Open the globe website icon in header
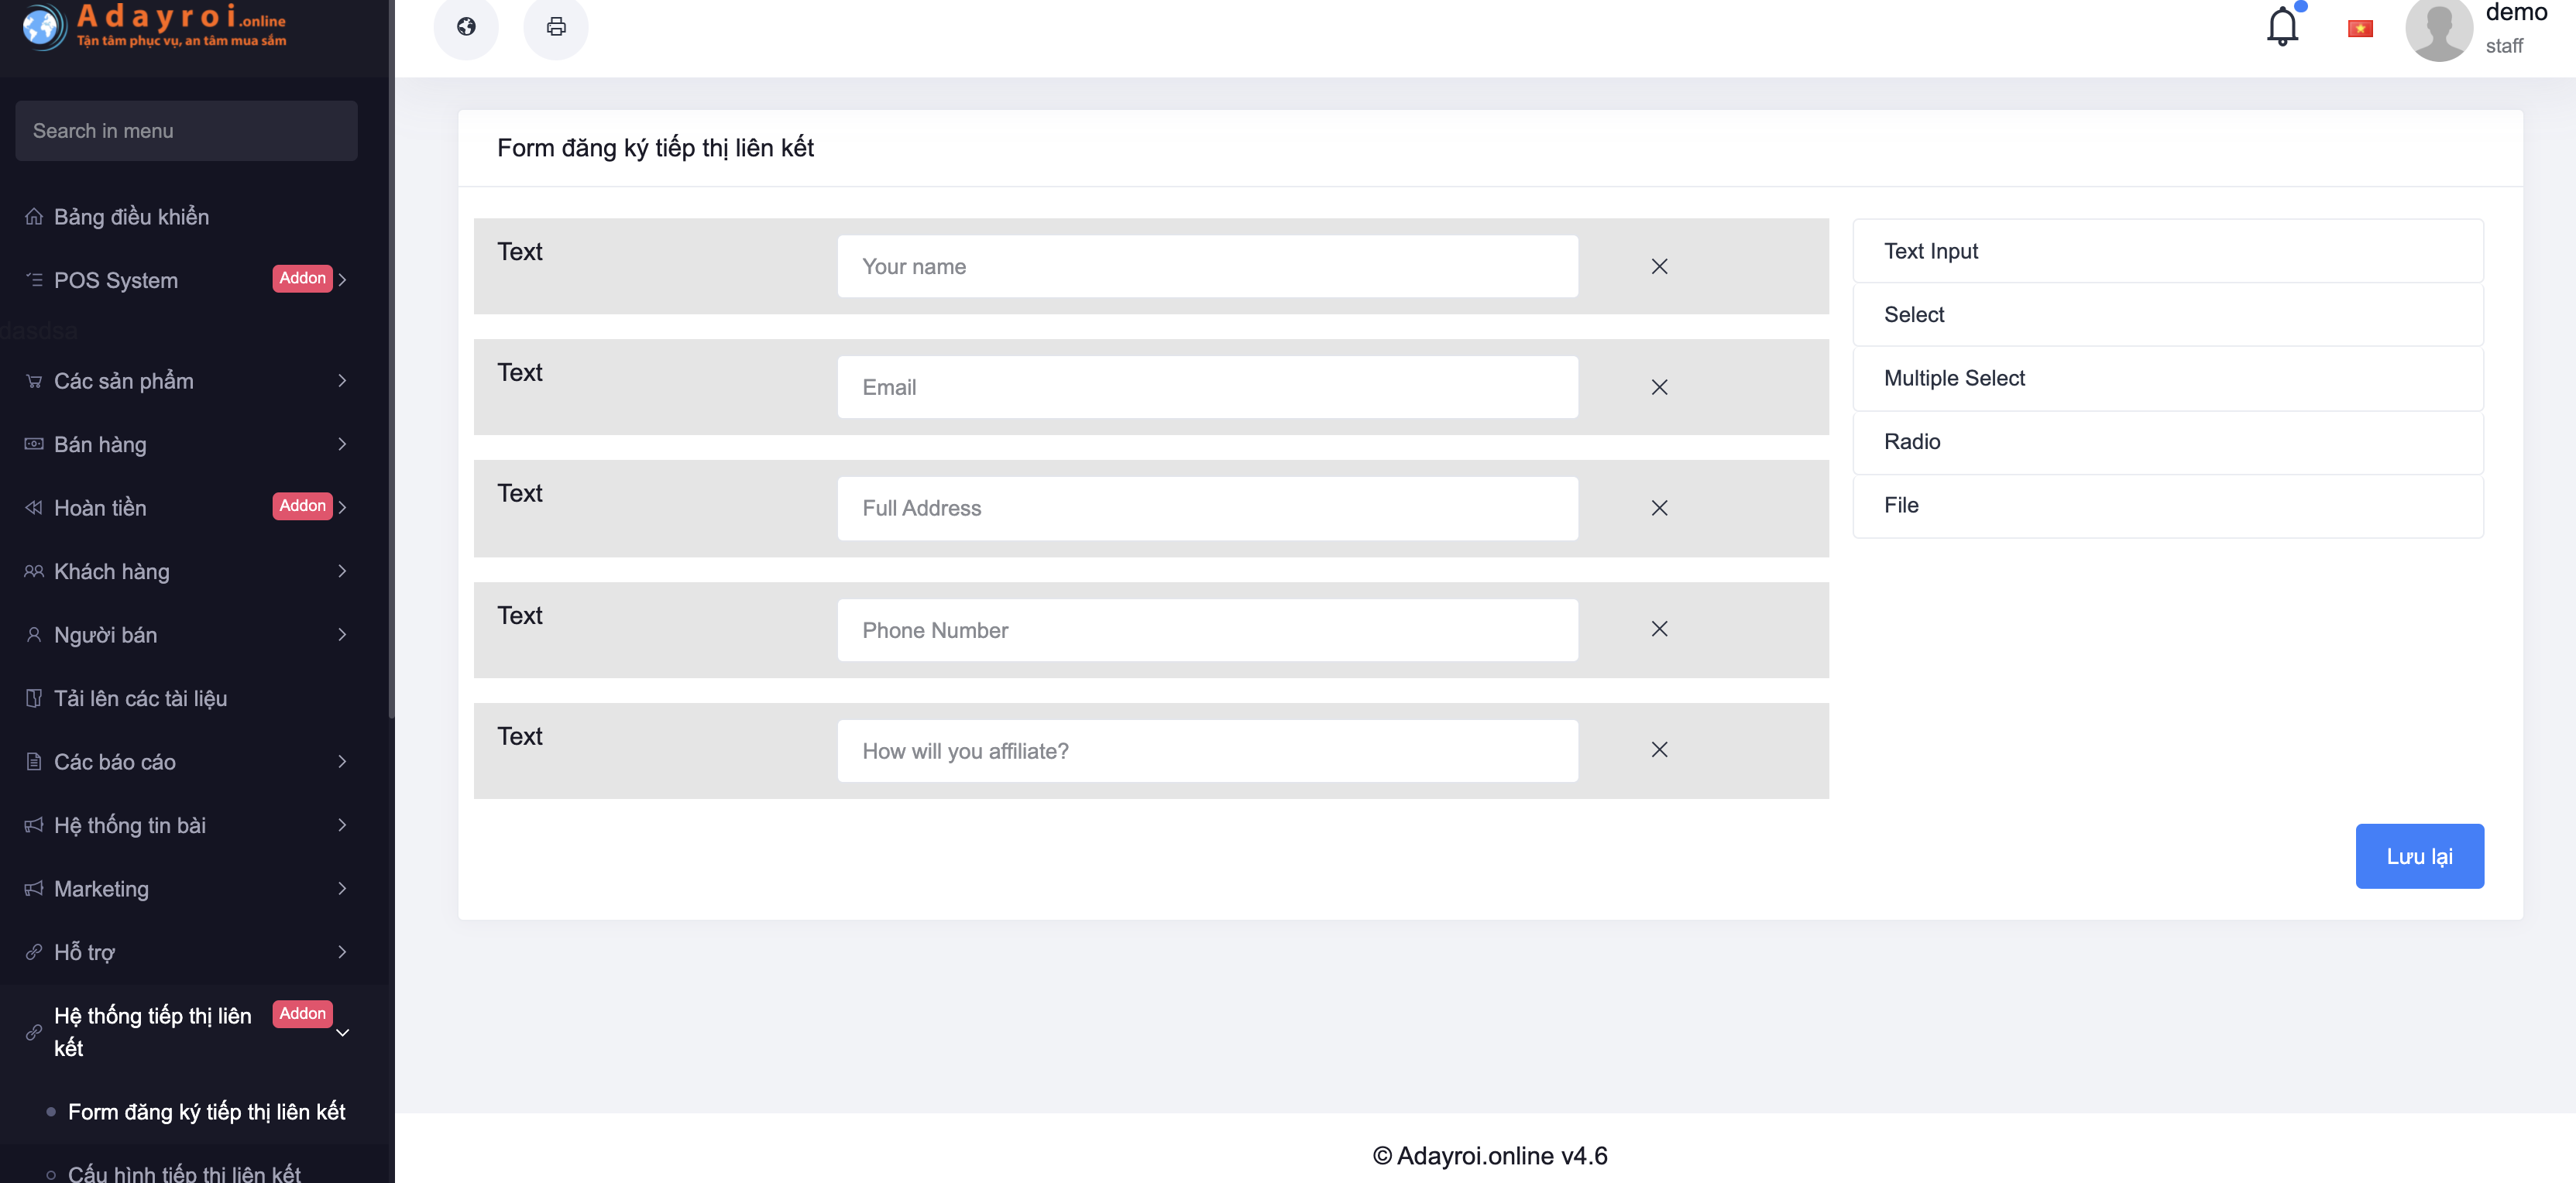The width and height of the screenshot is (2576, 1183). [466, 27]
